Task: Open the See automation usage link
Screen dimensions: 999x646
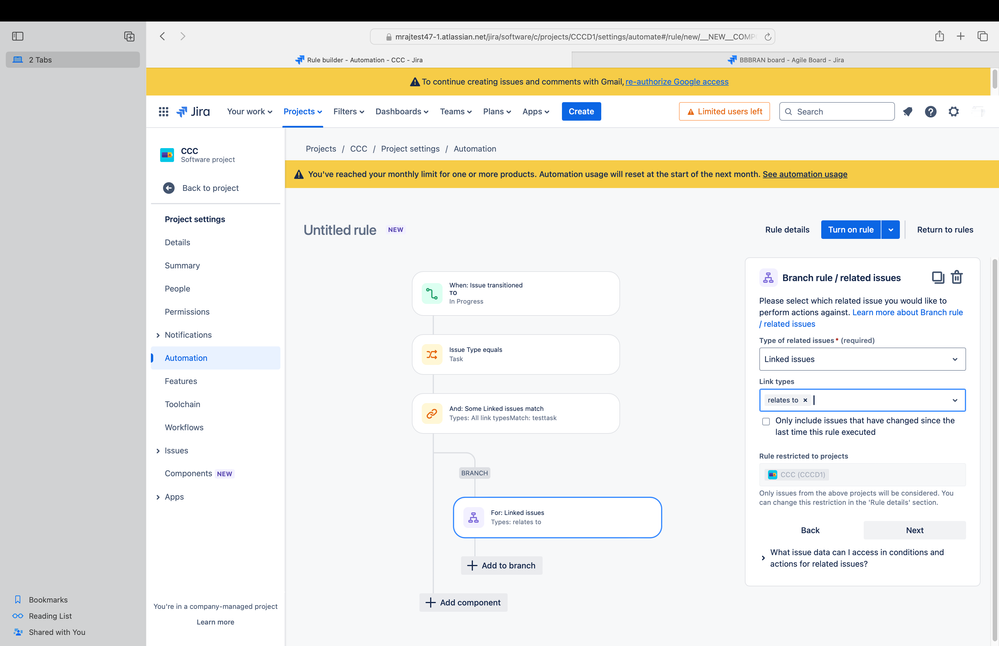Action: (805, 175)
